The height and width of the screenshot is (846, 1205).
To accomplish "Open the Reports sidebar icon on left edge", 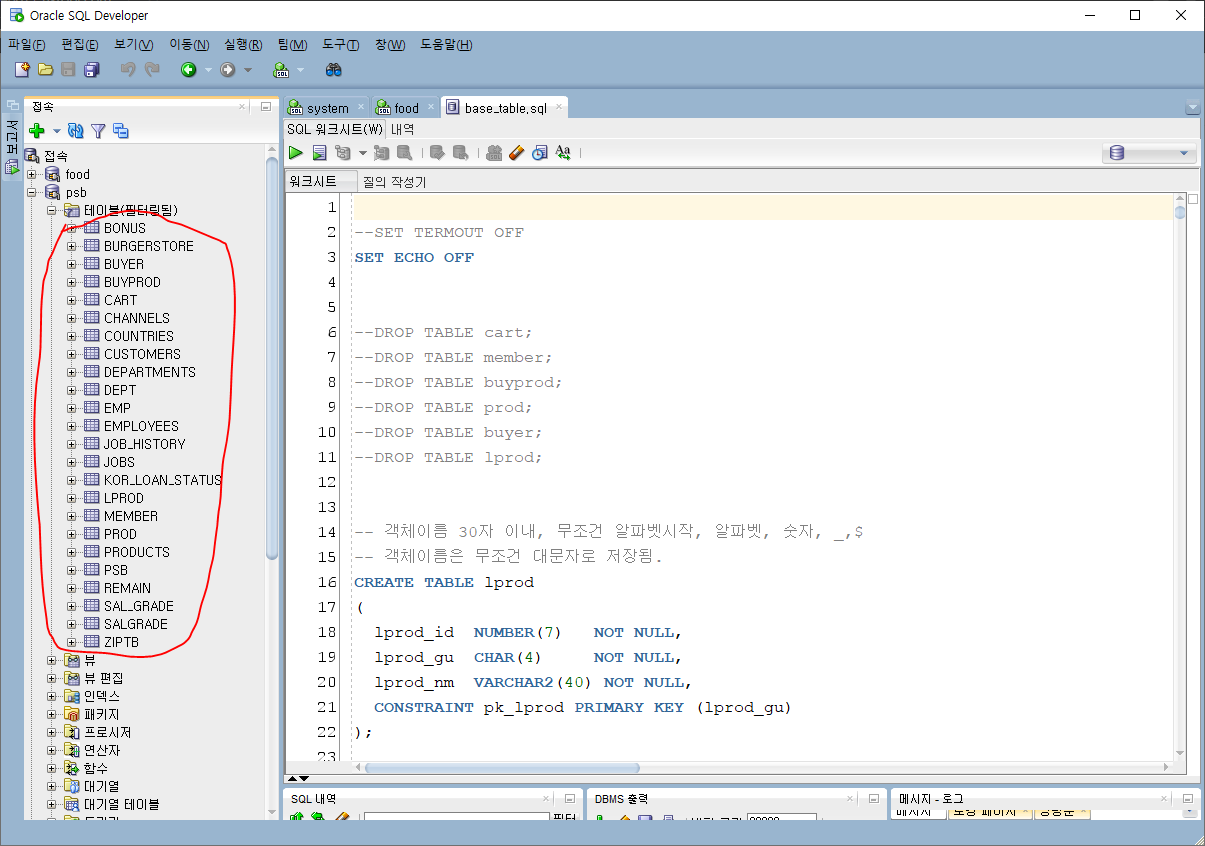I will [x=12, y=168].
